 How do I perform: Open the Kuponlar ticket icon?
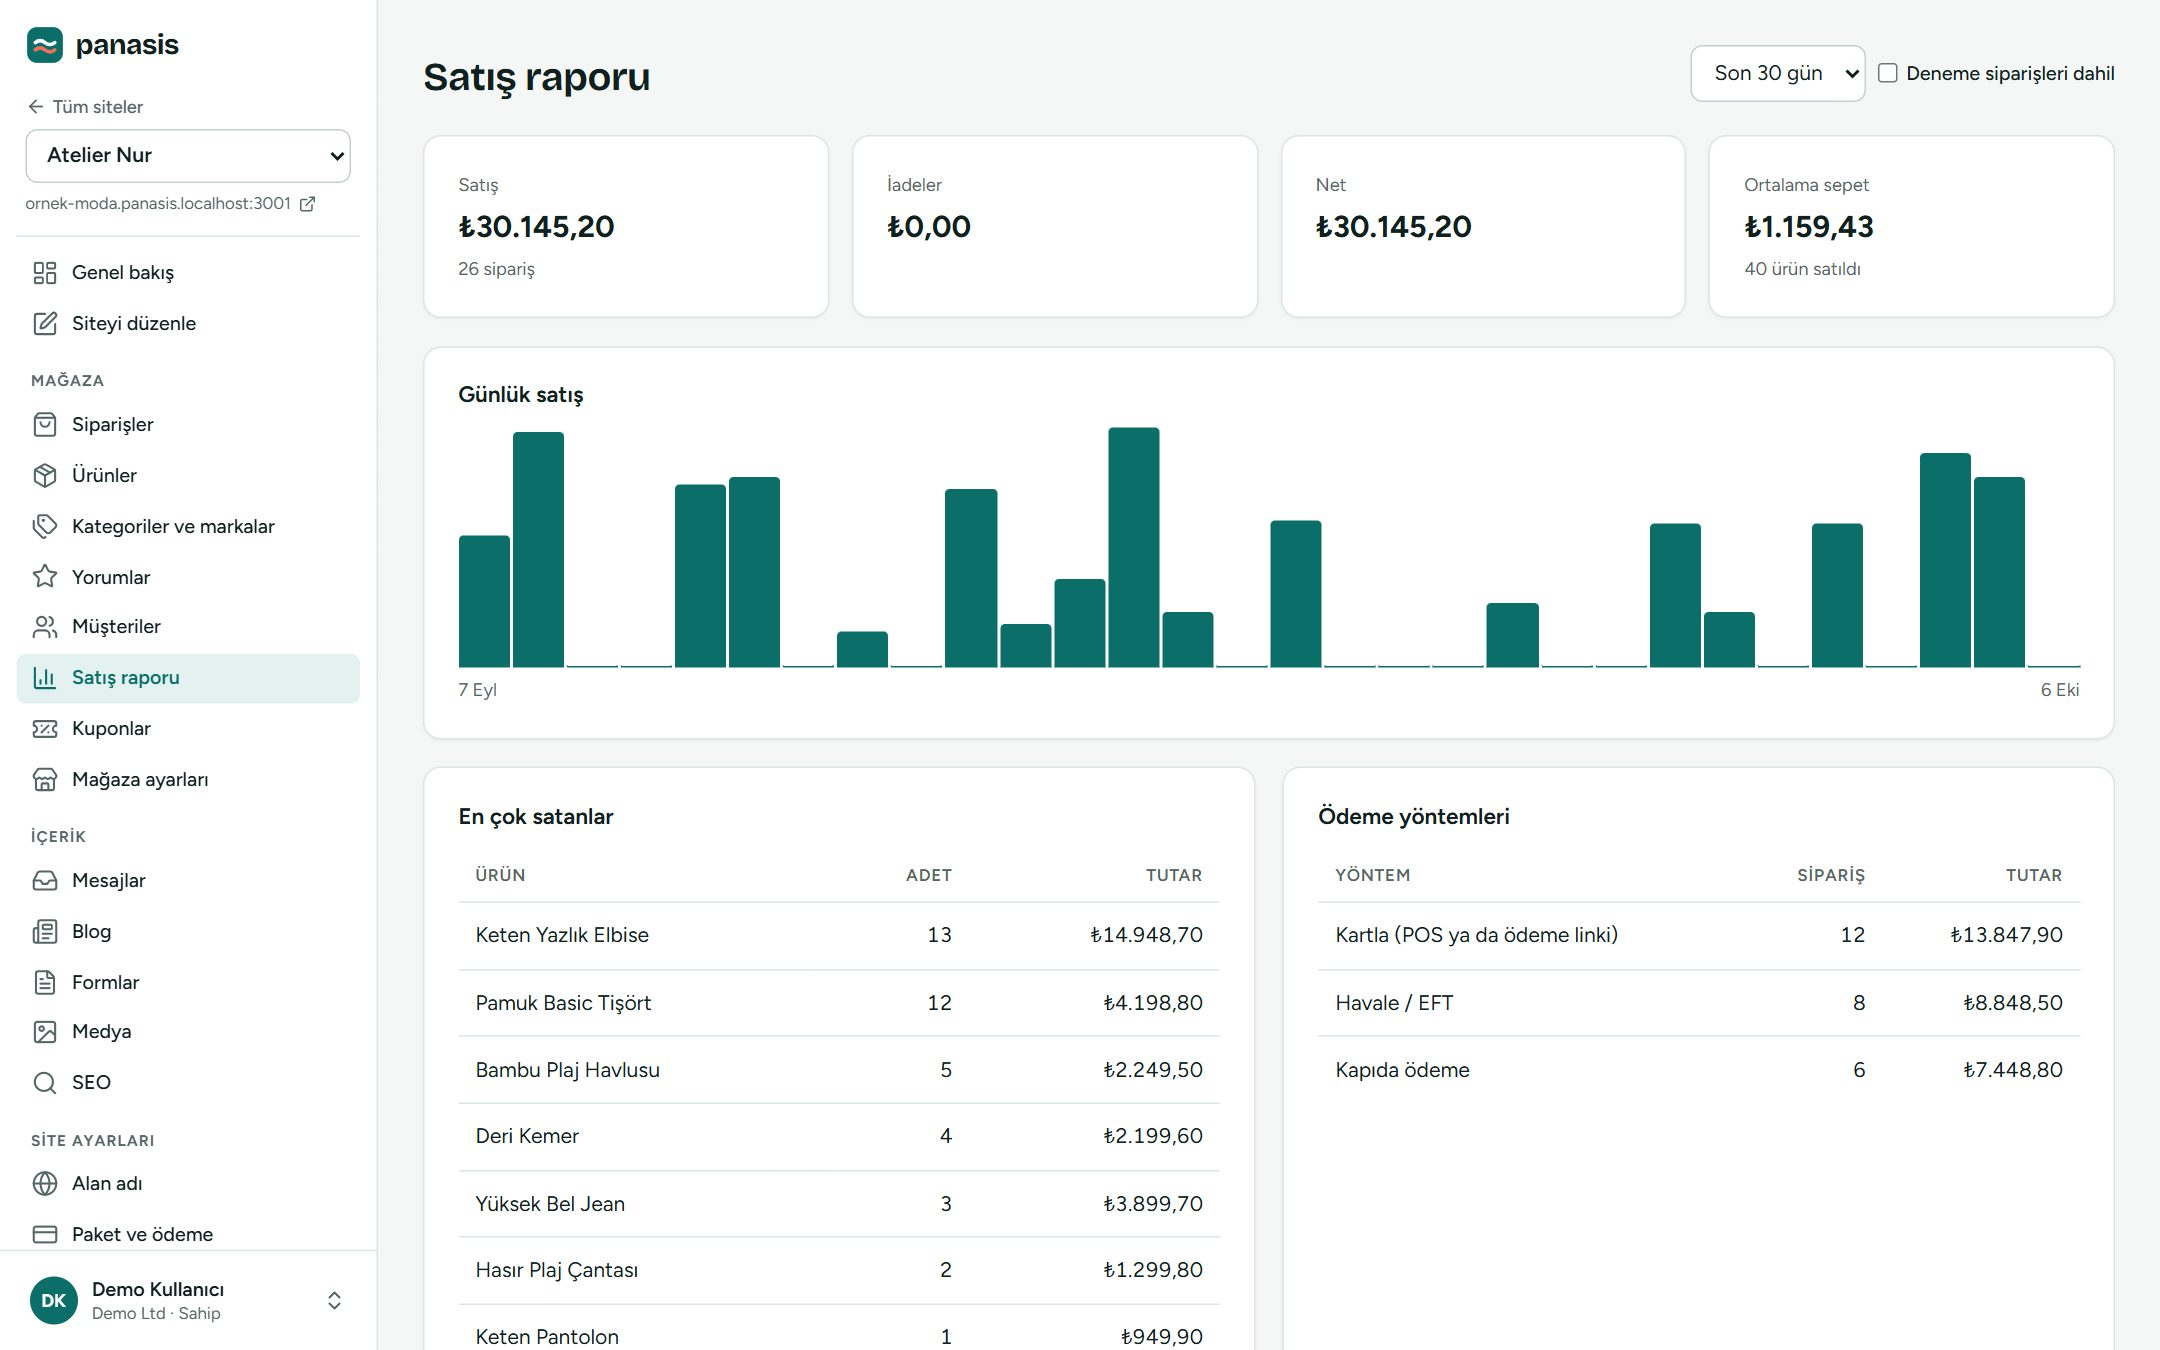pyautogui.click(x=45, y=728)
